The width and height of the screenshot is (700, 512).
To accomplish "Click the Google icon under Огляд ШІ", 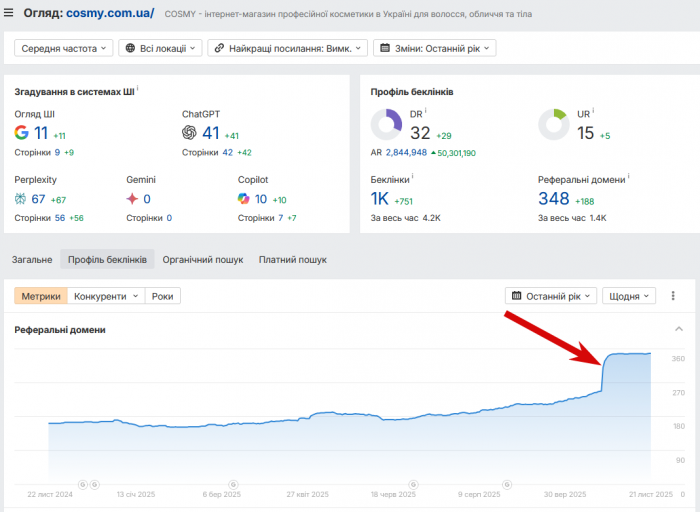I will coord(21,133).
